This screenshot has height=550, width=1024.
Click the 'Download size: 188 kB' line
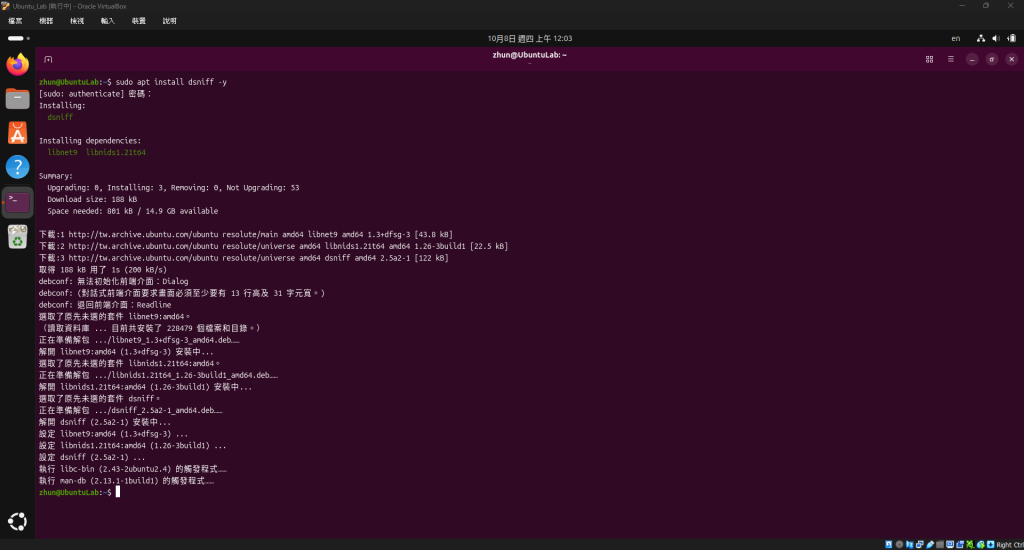[x=92, y=200]
